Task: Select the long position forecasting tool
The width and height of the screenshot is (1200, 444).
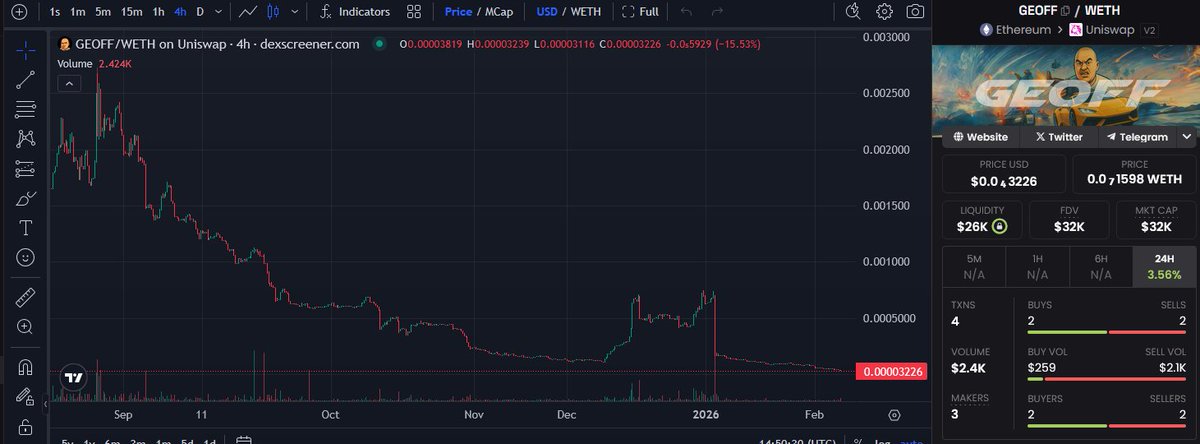Action: (26, 168)
